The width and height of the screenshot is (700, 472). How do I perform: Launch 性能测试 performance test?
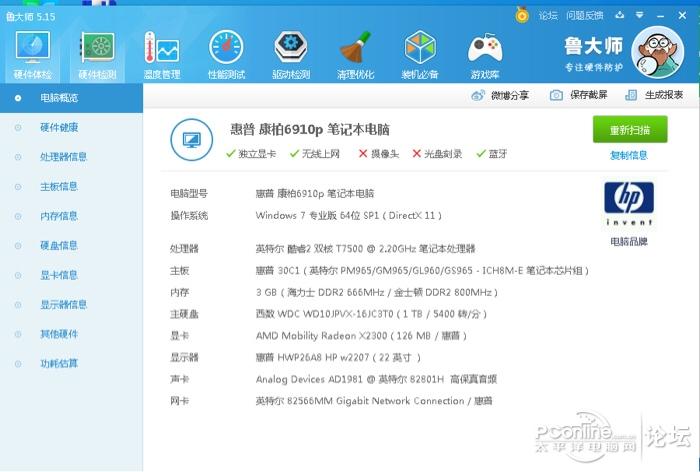[x=226, y=55]
